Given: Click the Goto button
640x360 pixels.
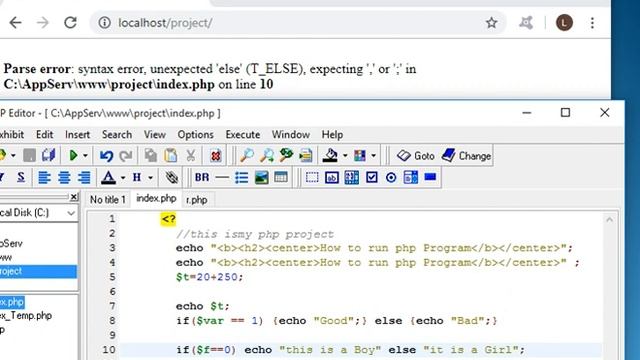Looking at the screenshot, I should pyautogui.click(x=416, y=156).
